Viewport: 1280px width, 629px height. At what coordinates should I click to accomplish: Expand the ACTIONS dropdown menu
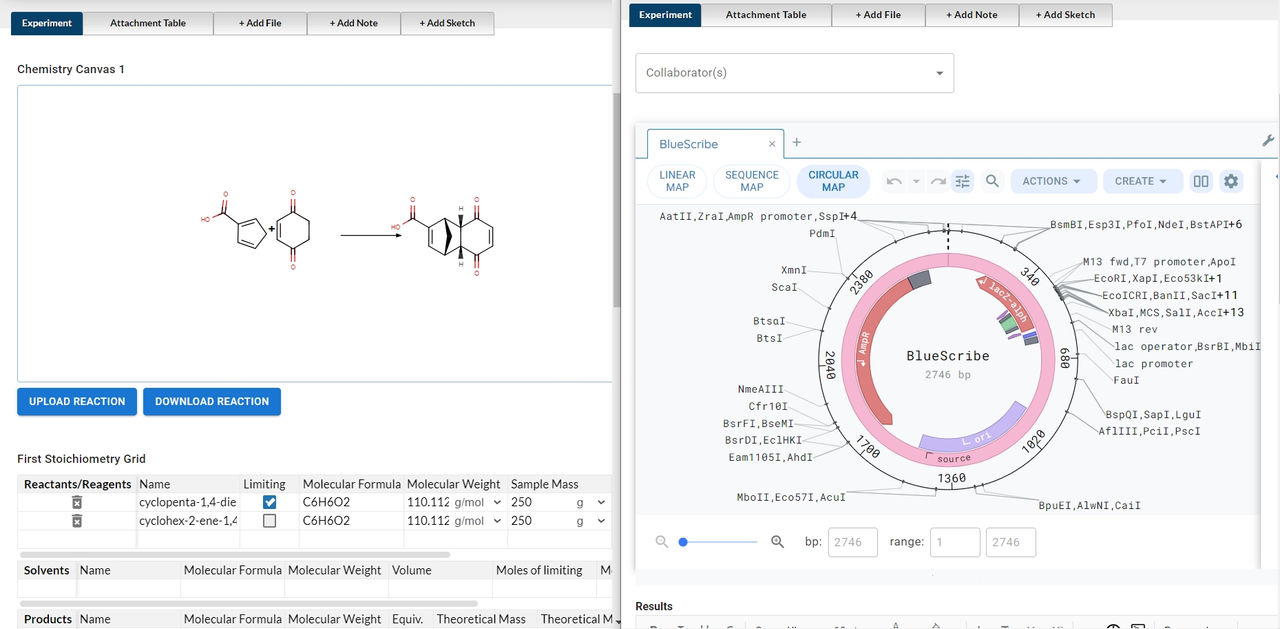(1051, 181)
